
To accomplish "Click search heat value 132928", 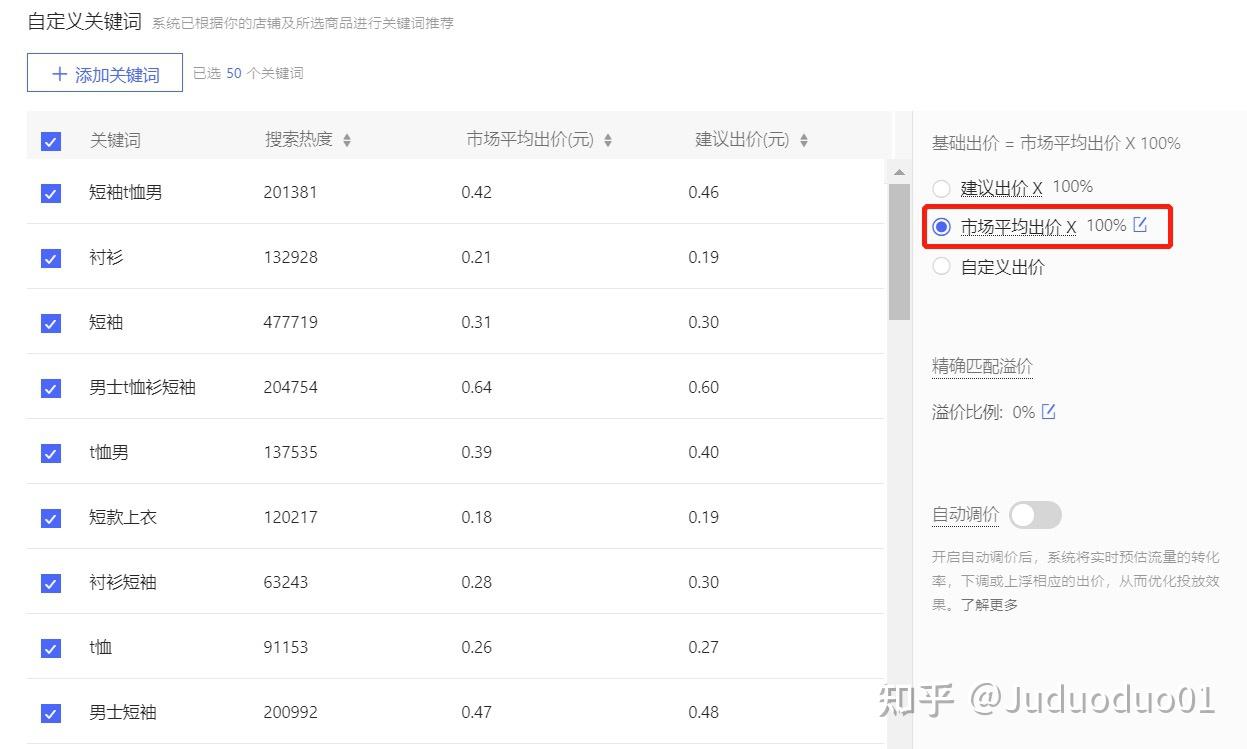I will [290, 257].
